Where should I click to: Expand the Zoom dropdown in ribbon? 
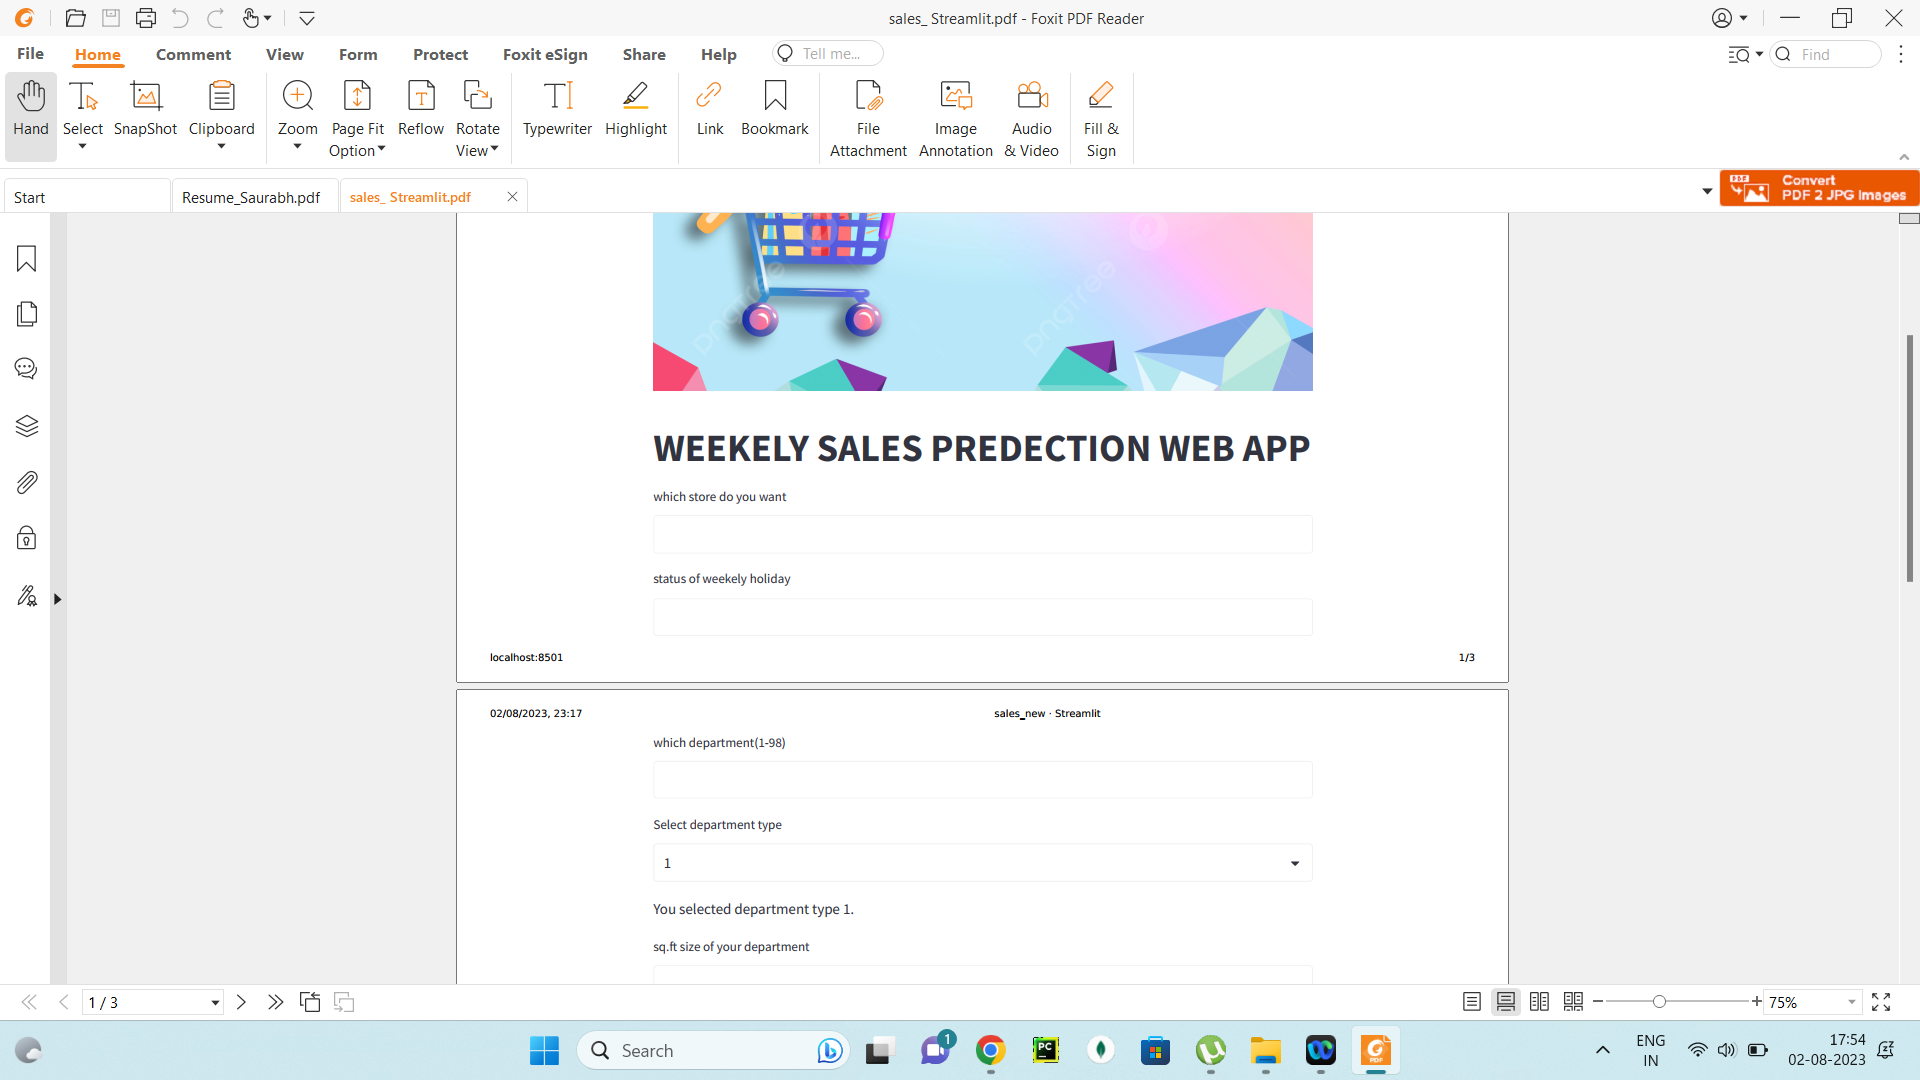297,147
